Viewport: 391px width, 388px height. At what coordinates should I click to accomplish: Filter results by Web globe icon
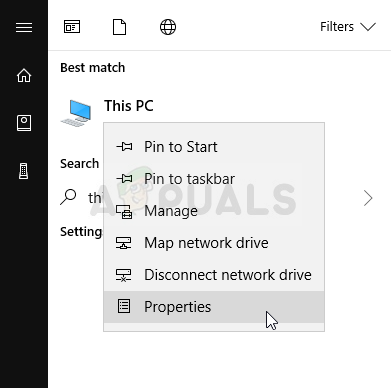pos(168,27)
